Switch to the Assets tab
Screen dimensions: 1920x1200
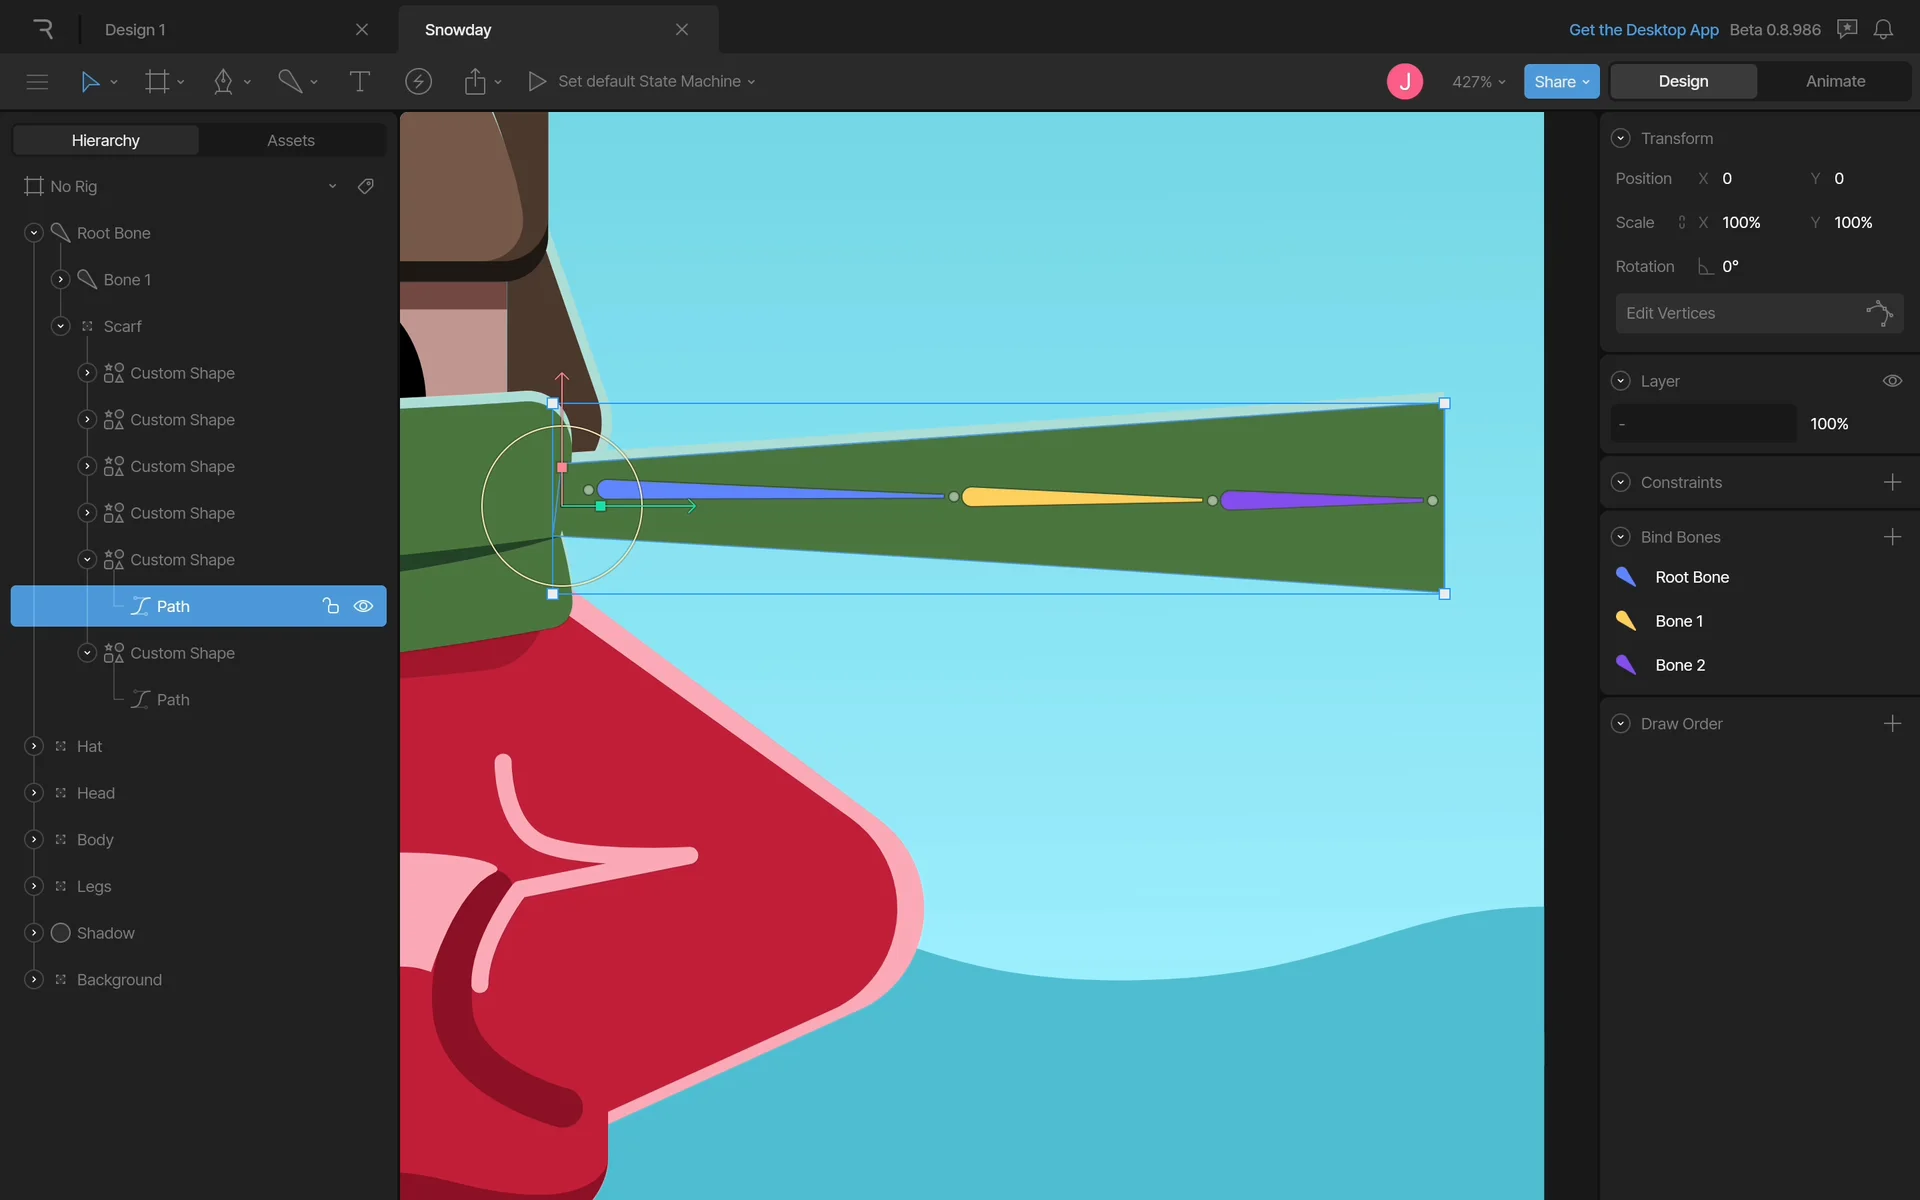(x=290, y=140)
